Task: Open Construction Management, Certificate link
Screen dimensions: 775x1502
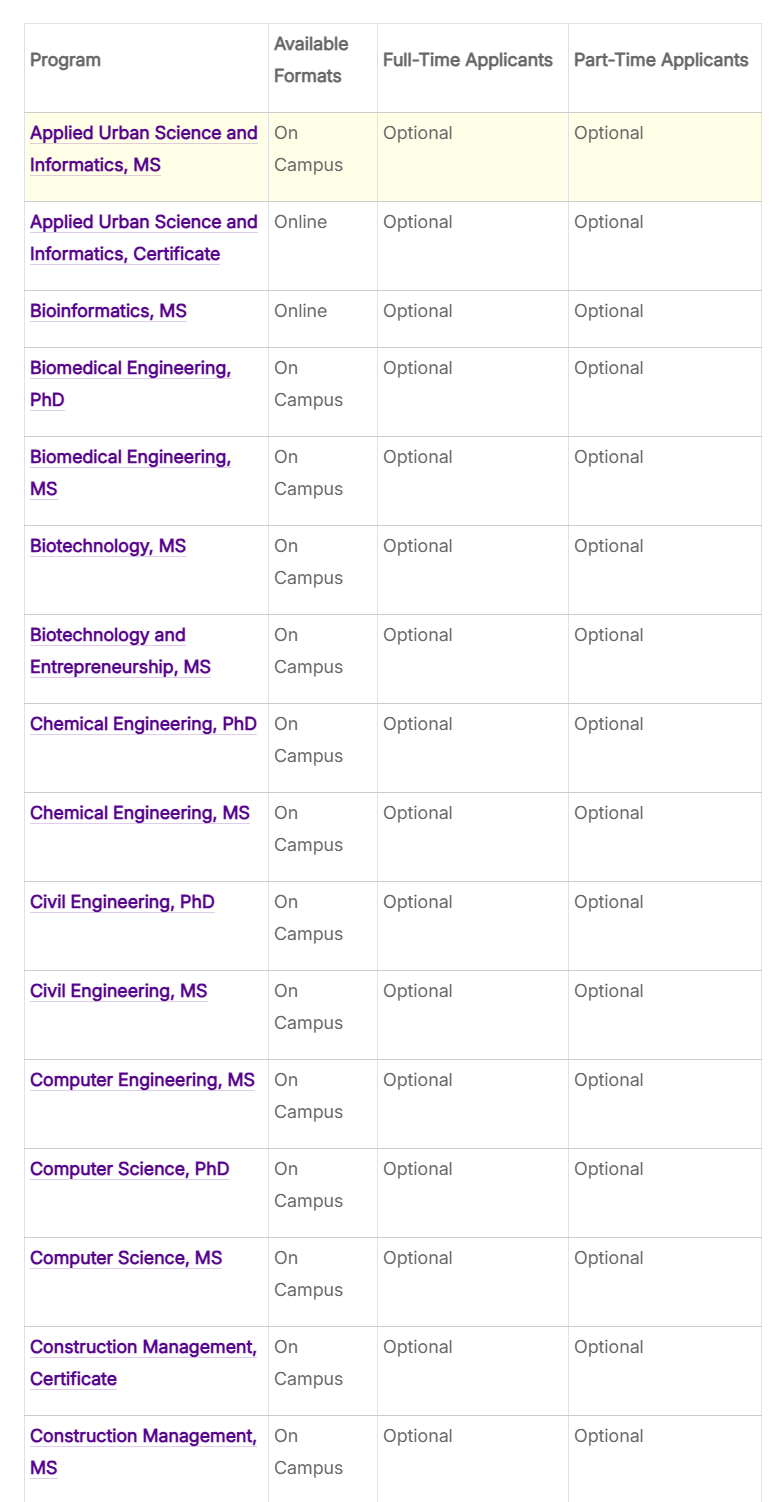Action: pyautogui.click(x=143, y=1348)
